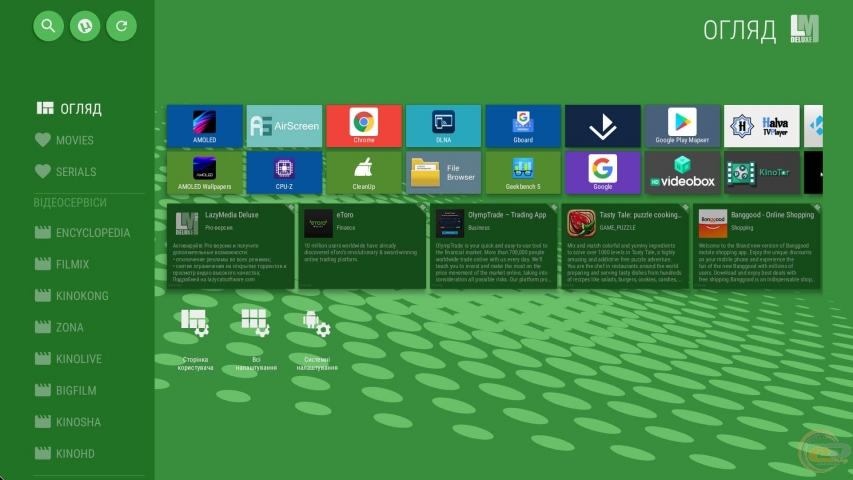
Task: Open SERIALS favorites in sidebar
Action: 65,172
